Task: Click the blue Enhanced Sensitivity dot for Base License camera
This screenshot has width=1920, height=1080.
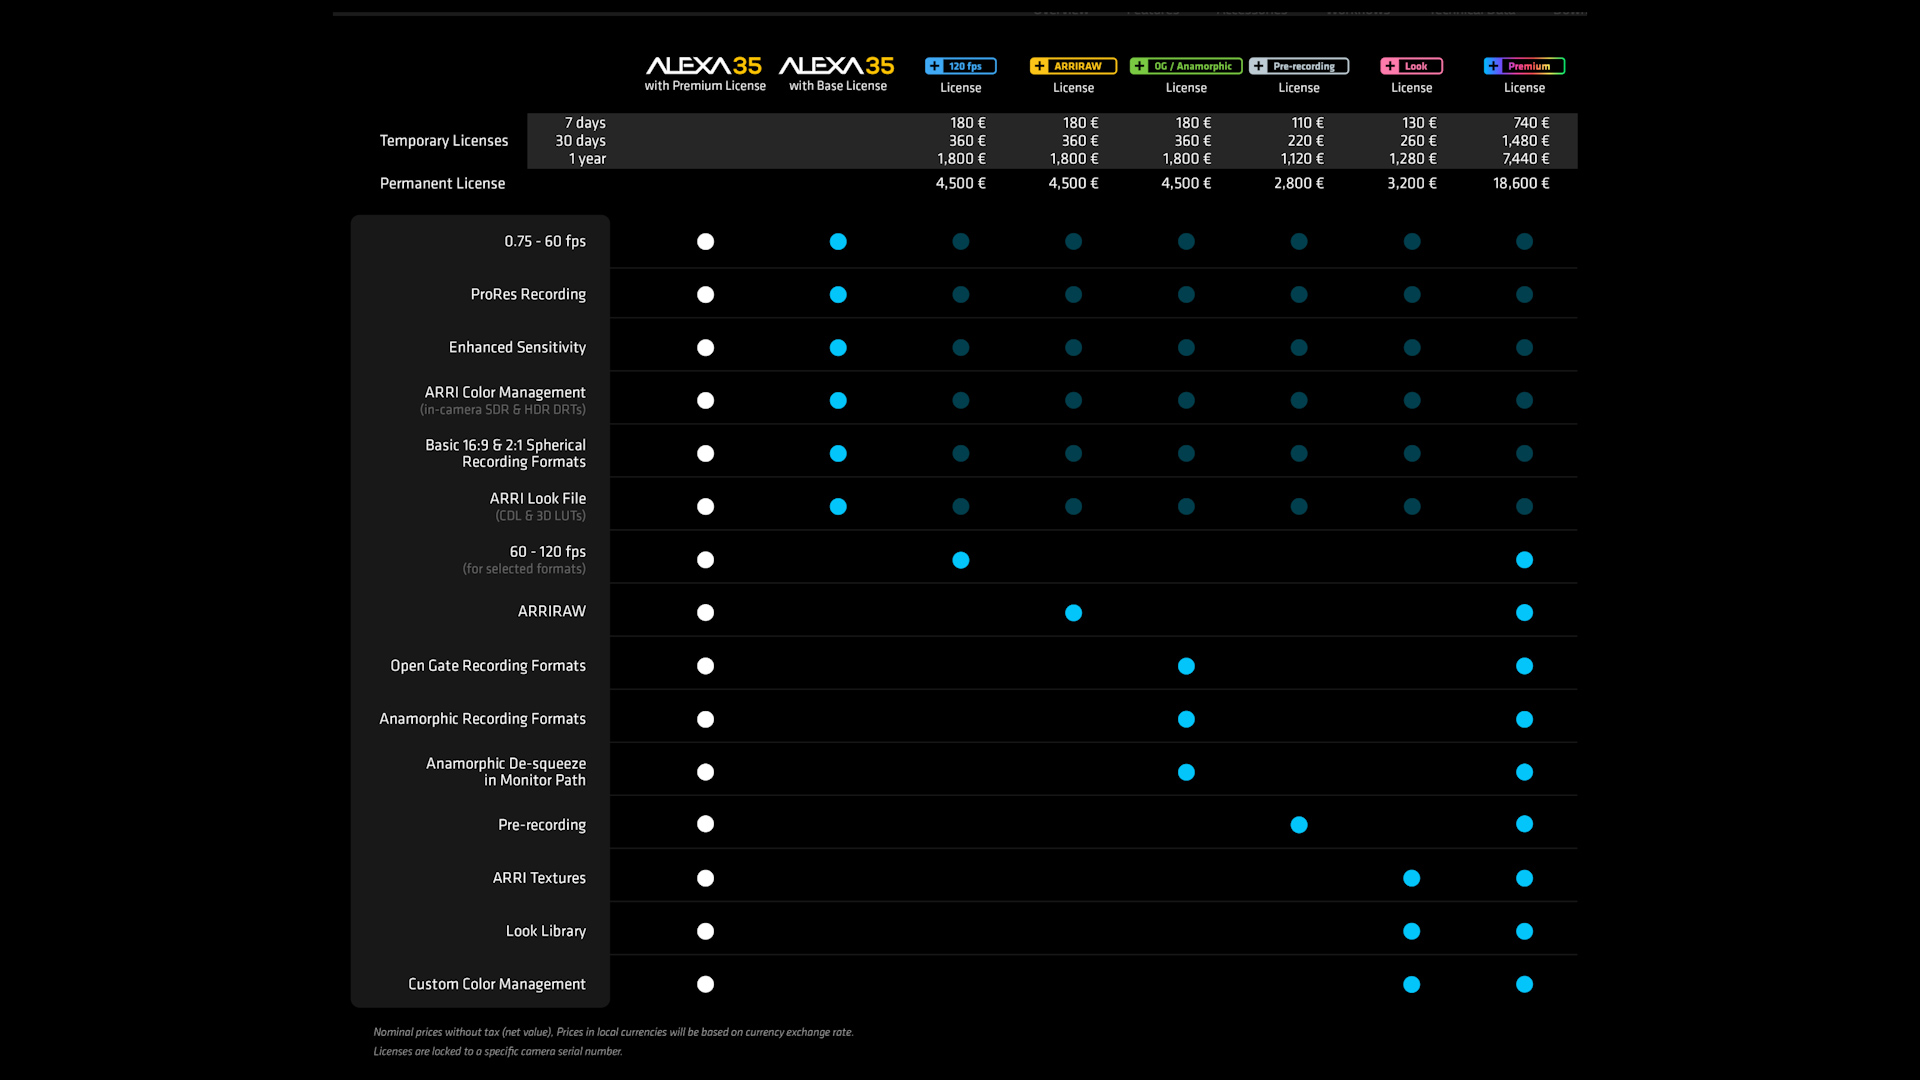Action: click(x=838, y=347)
